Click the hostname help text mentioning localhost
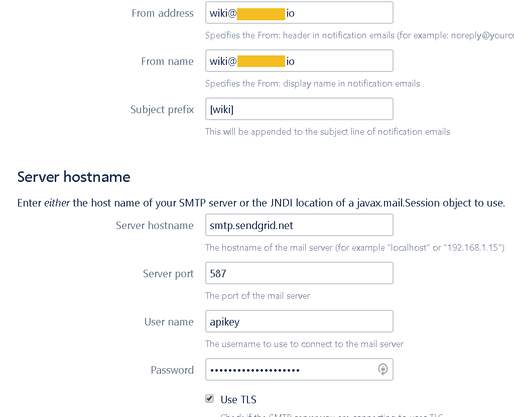This screenshot has height=417, width=514. [x=355, y=248]
